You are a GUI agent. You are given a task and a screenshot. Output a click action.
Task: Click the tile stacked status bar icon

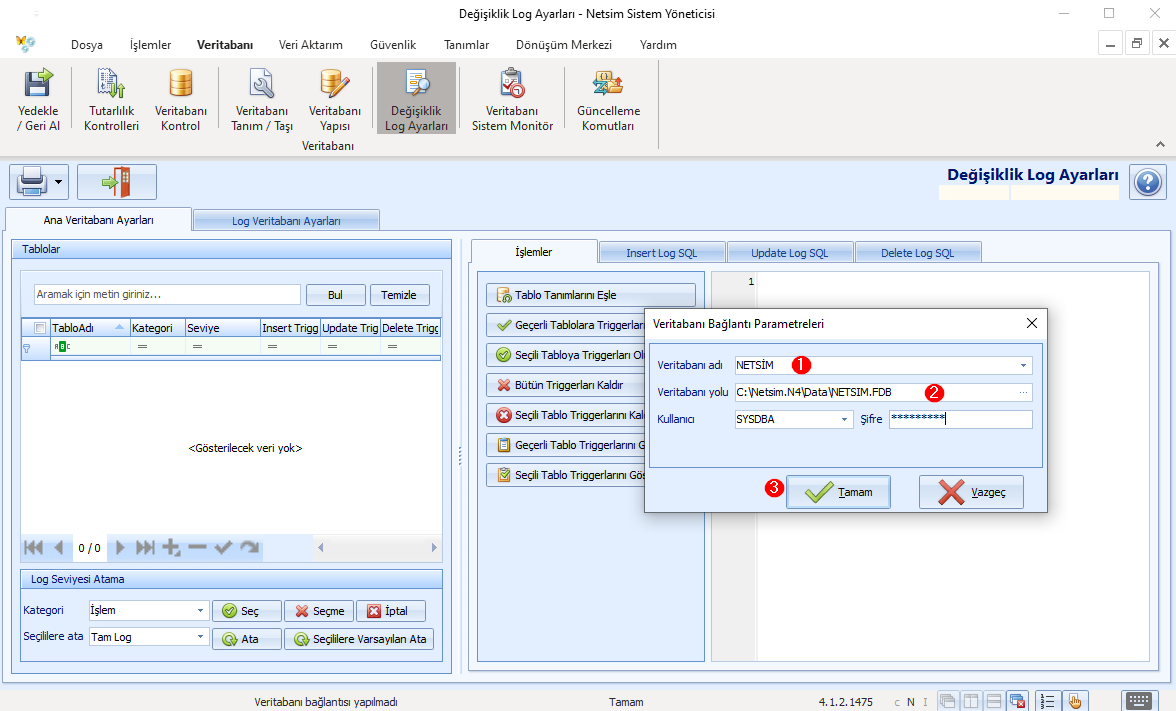[994, 701]
